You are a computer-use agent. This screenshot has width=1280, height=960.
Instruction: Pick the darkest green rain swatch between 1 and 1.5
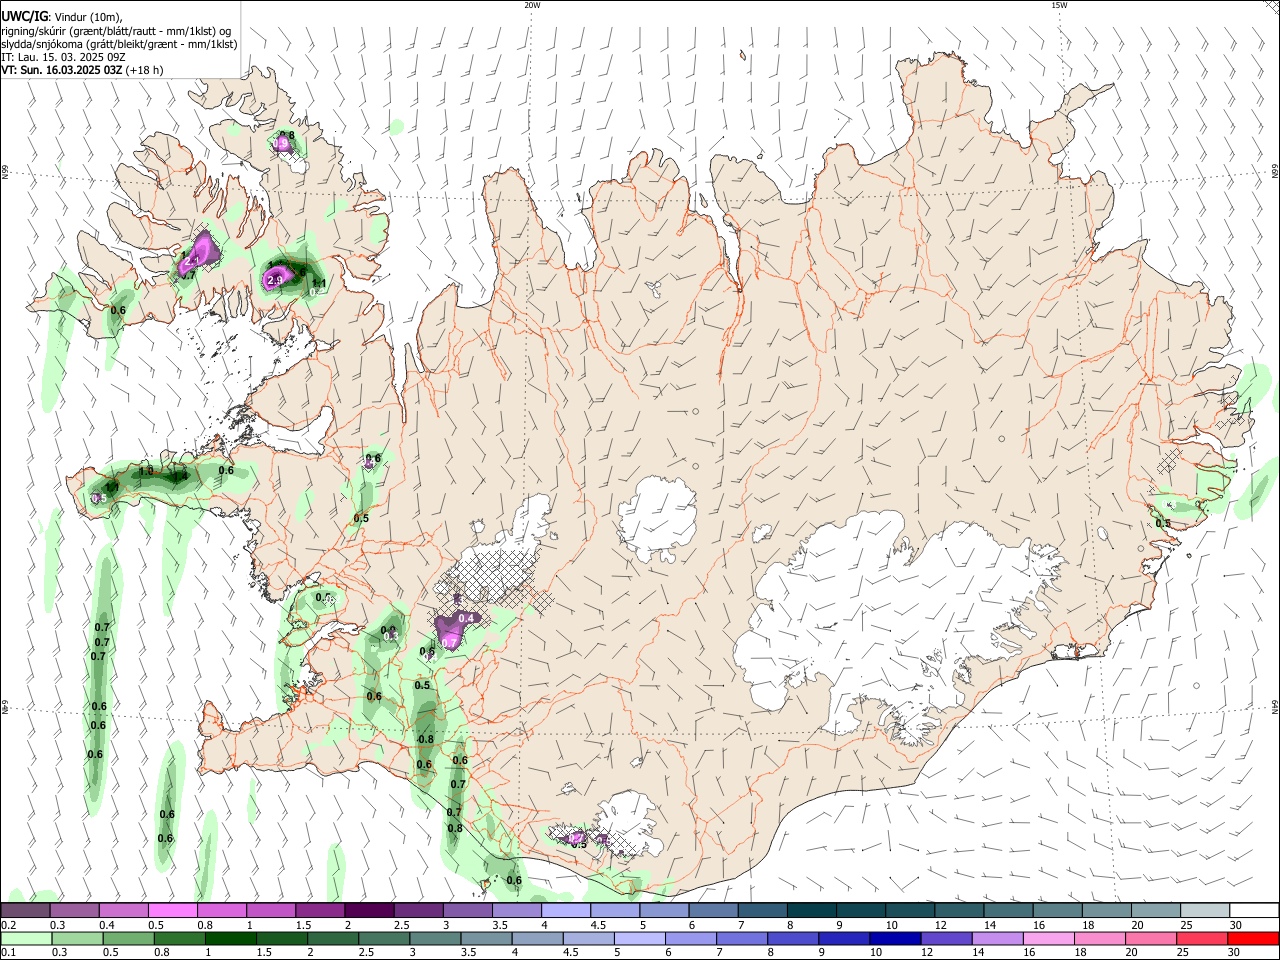pyautogui.click(x=231, y=938)
